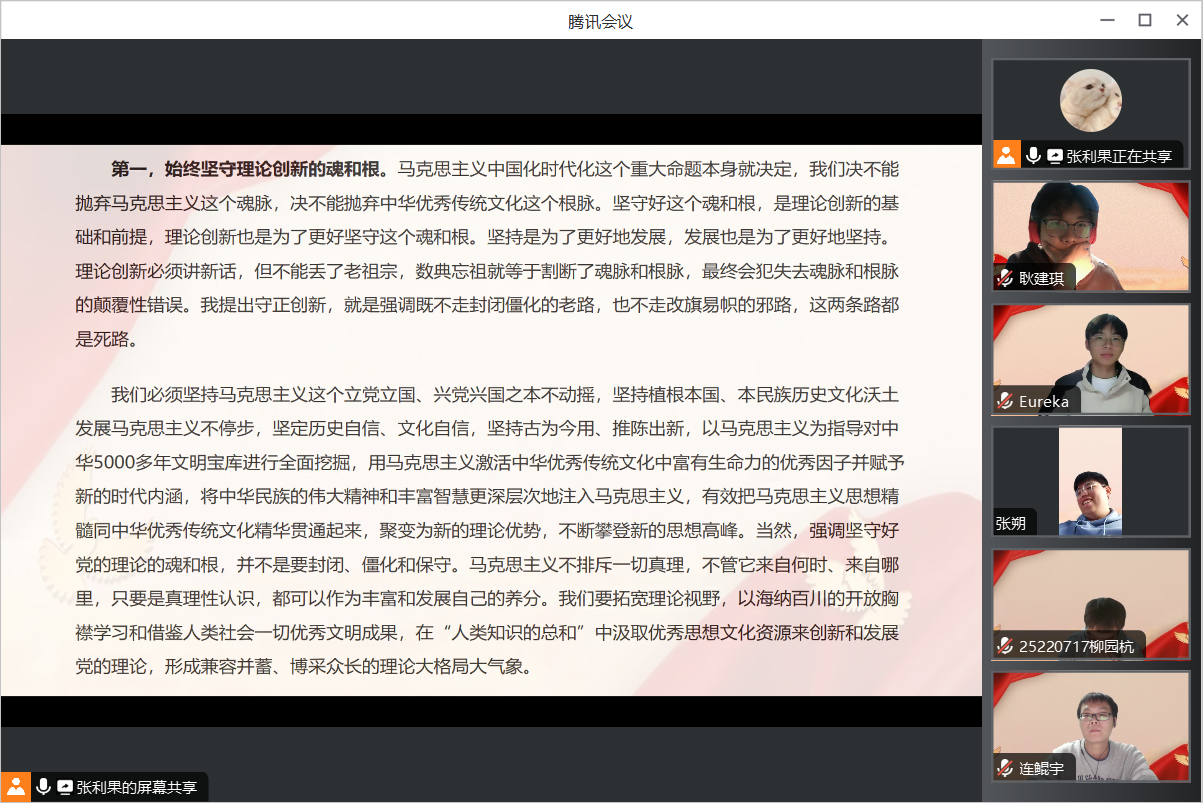Image resolution: width=1203 pixels, height=803 pixels.
Task: Click the muted microphone icon next to 耿建琪
Action: (1005, 278)
